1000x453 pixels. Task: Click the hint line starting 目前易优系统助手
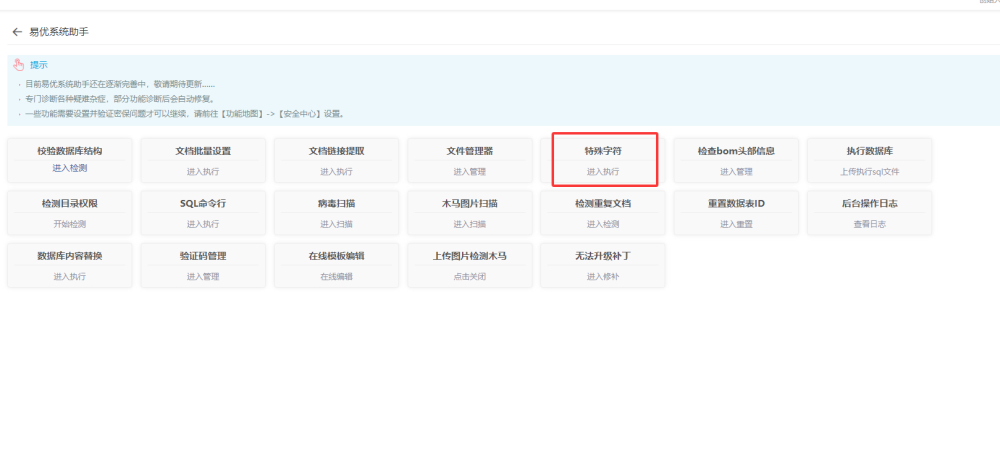tap(120, 84)
